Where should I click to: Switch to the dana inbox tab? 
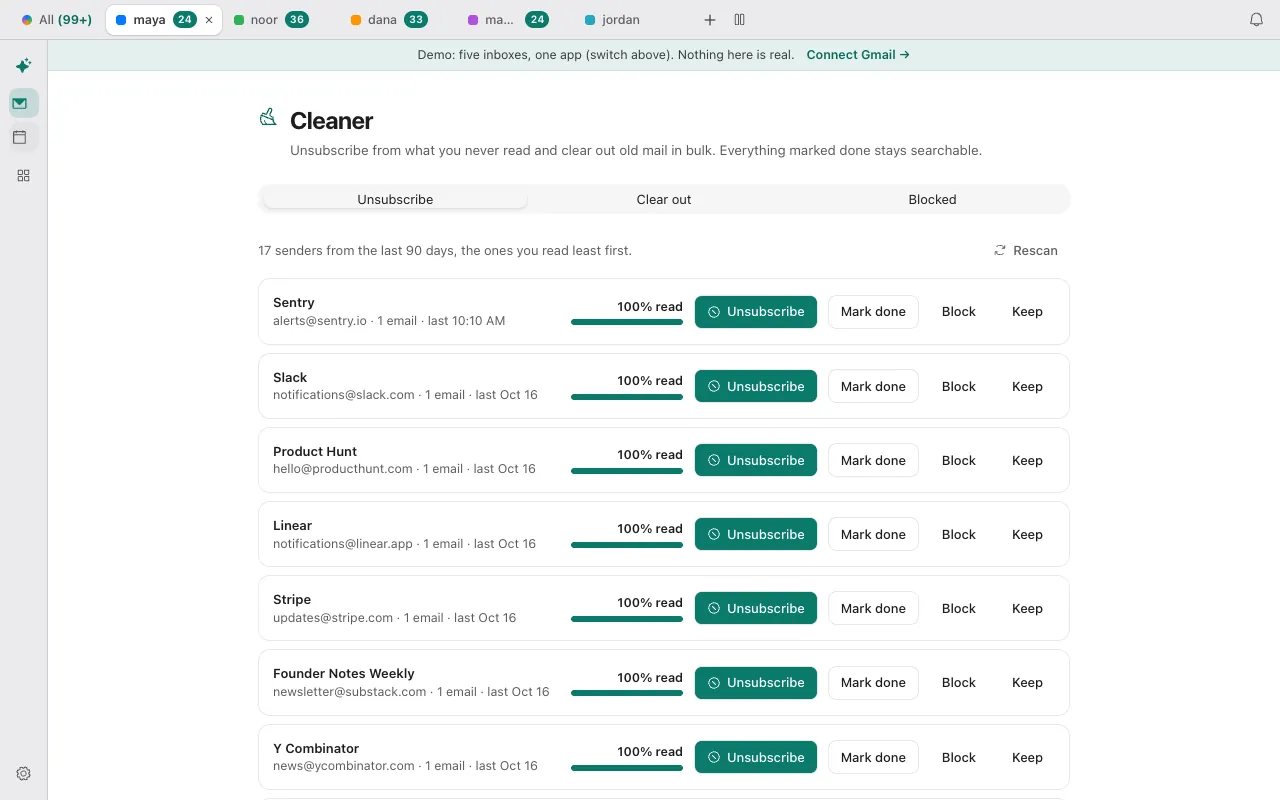(389, 20)
